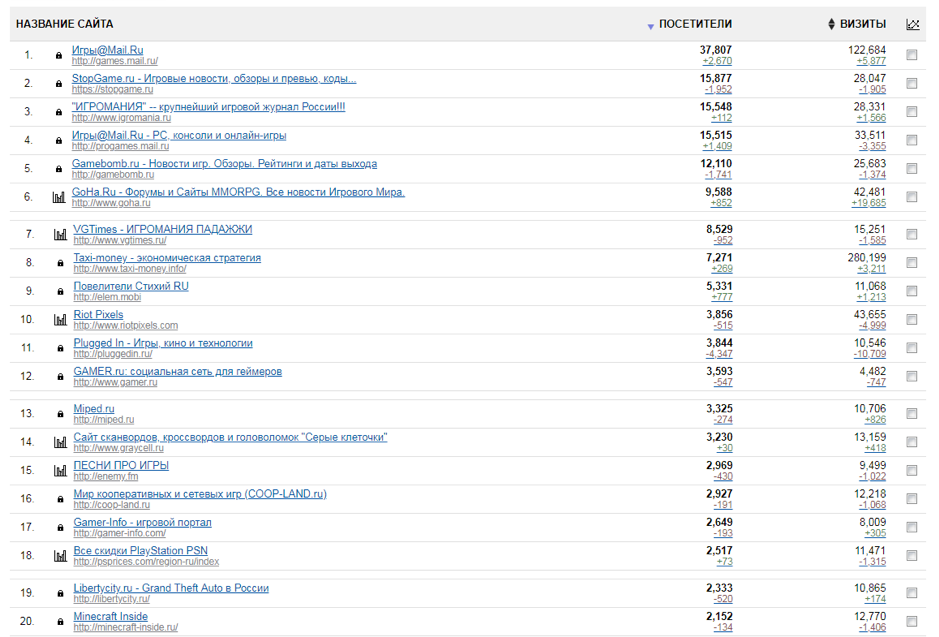Click lock icon beside Повелители Стихий RU
939x637 pixels.
(60, 292)
